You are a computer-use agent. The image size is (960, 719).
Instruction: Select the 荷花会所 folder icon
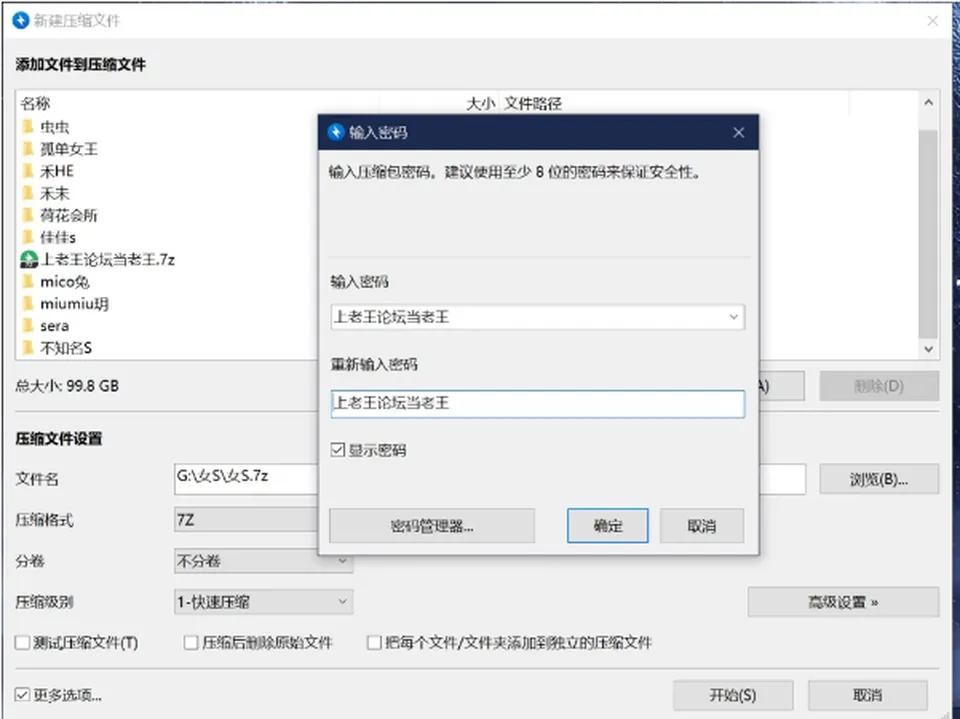tap(28, 216)
